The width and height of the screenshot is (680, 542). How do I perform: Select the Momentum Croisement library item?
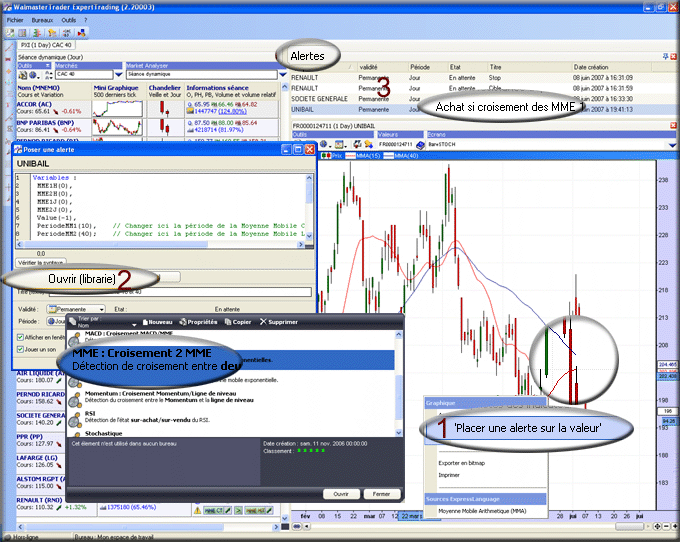point(232,397)
